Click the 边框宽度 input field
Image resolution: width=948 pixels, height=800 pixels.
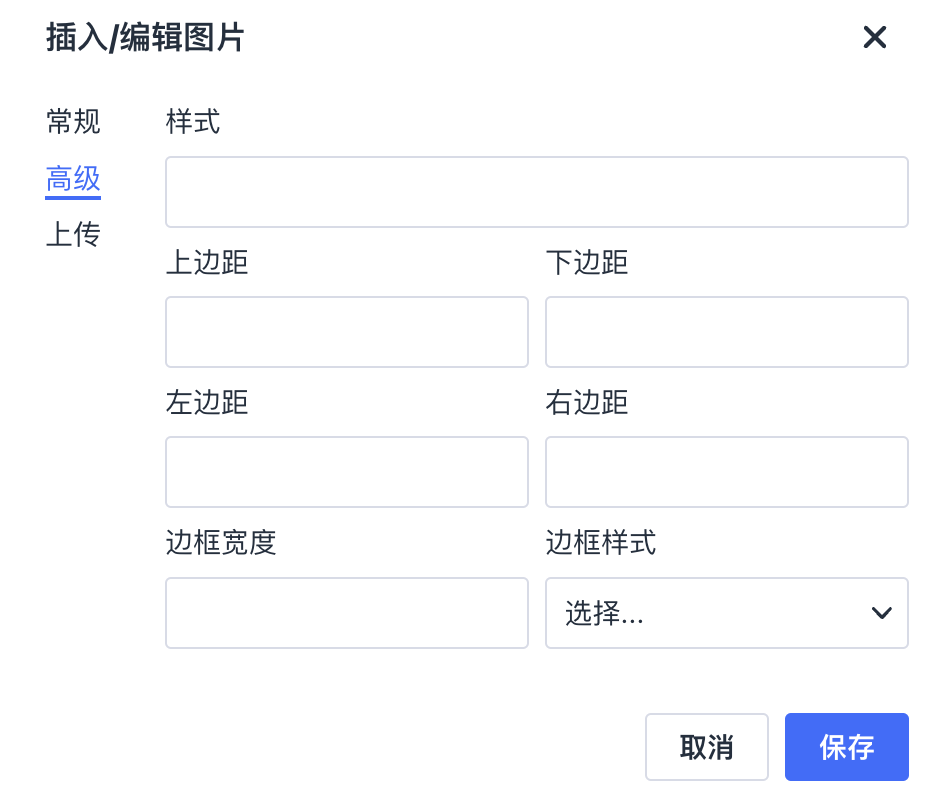pyautogui.click(x=346, y=613)
